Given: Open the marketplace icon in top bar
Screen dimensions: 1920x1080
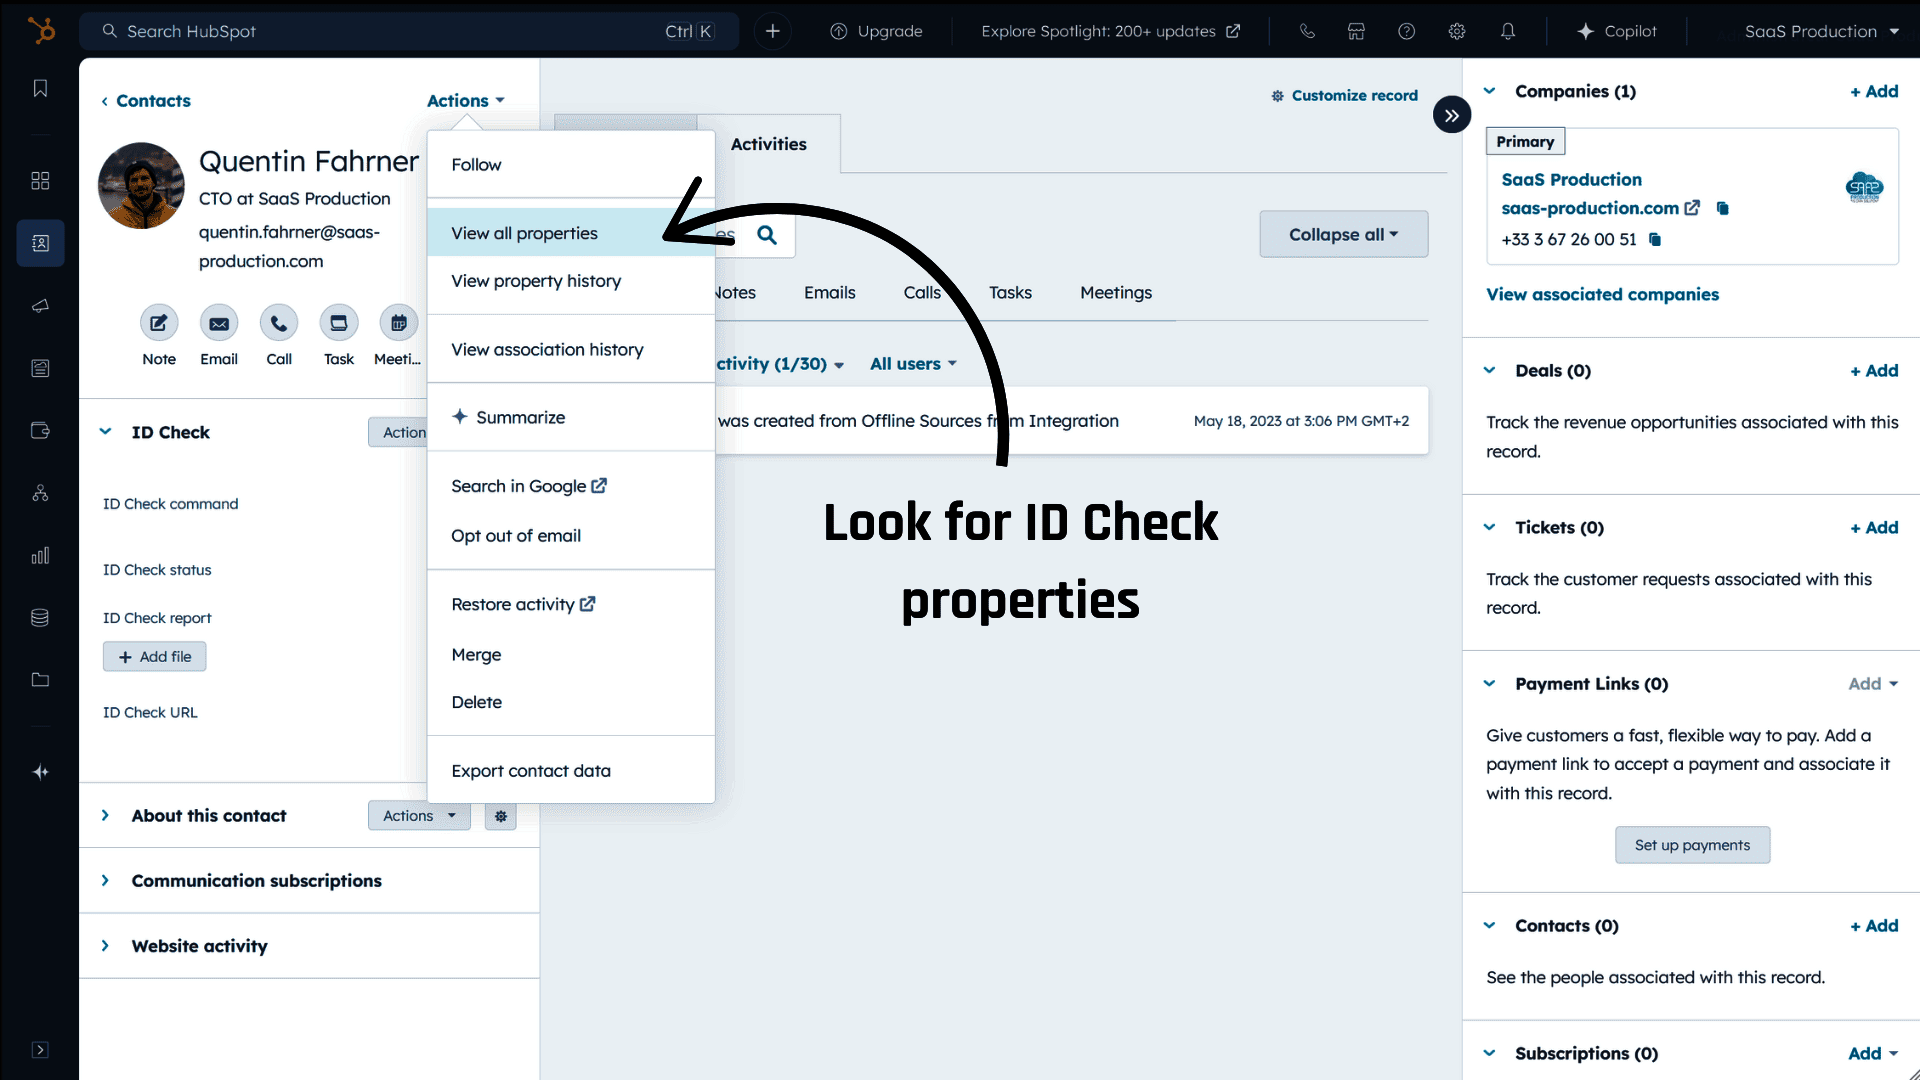Looking at the screenshot, I should (x=1356, y=31).
